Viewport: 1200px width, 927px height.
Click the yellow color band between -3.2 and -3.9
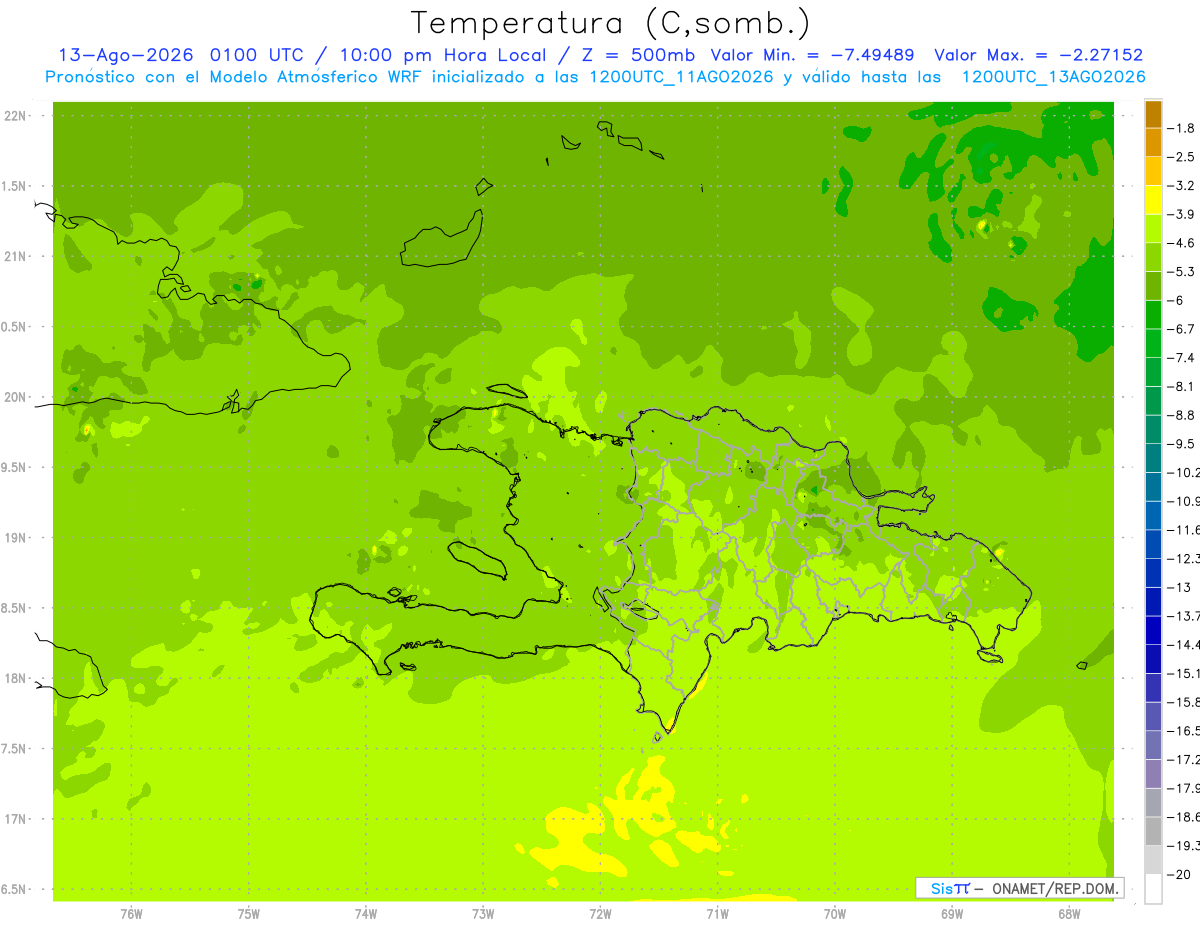click(x=1153, y=200)
